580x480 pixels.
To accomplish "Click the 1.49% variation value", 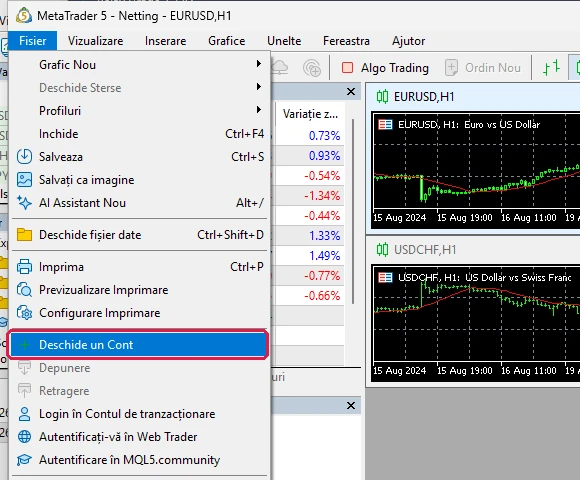I will click(x=324, y=256).
